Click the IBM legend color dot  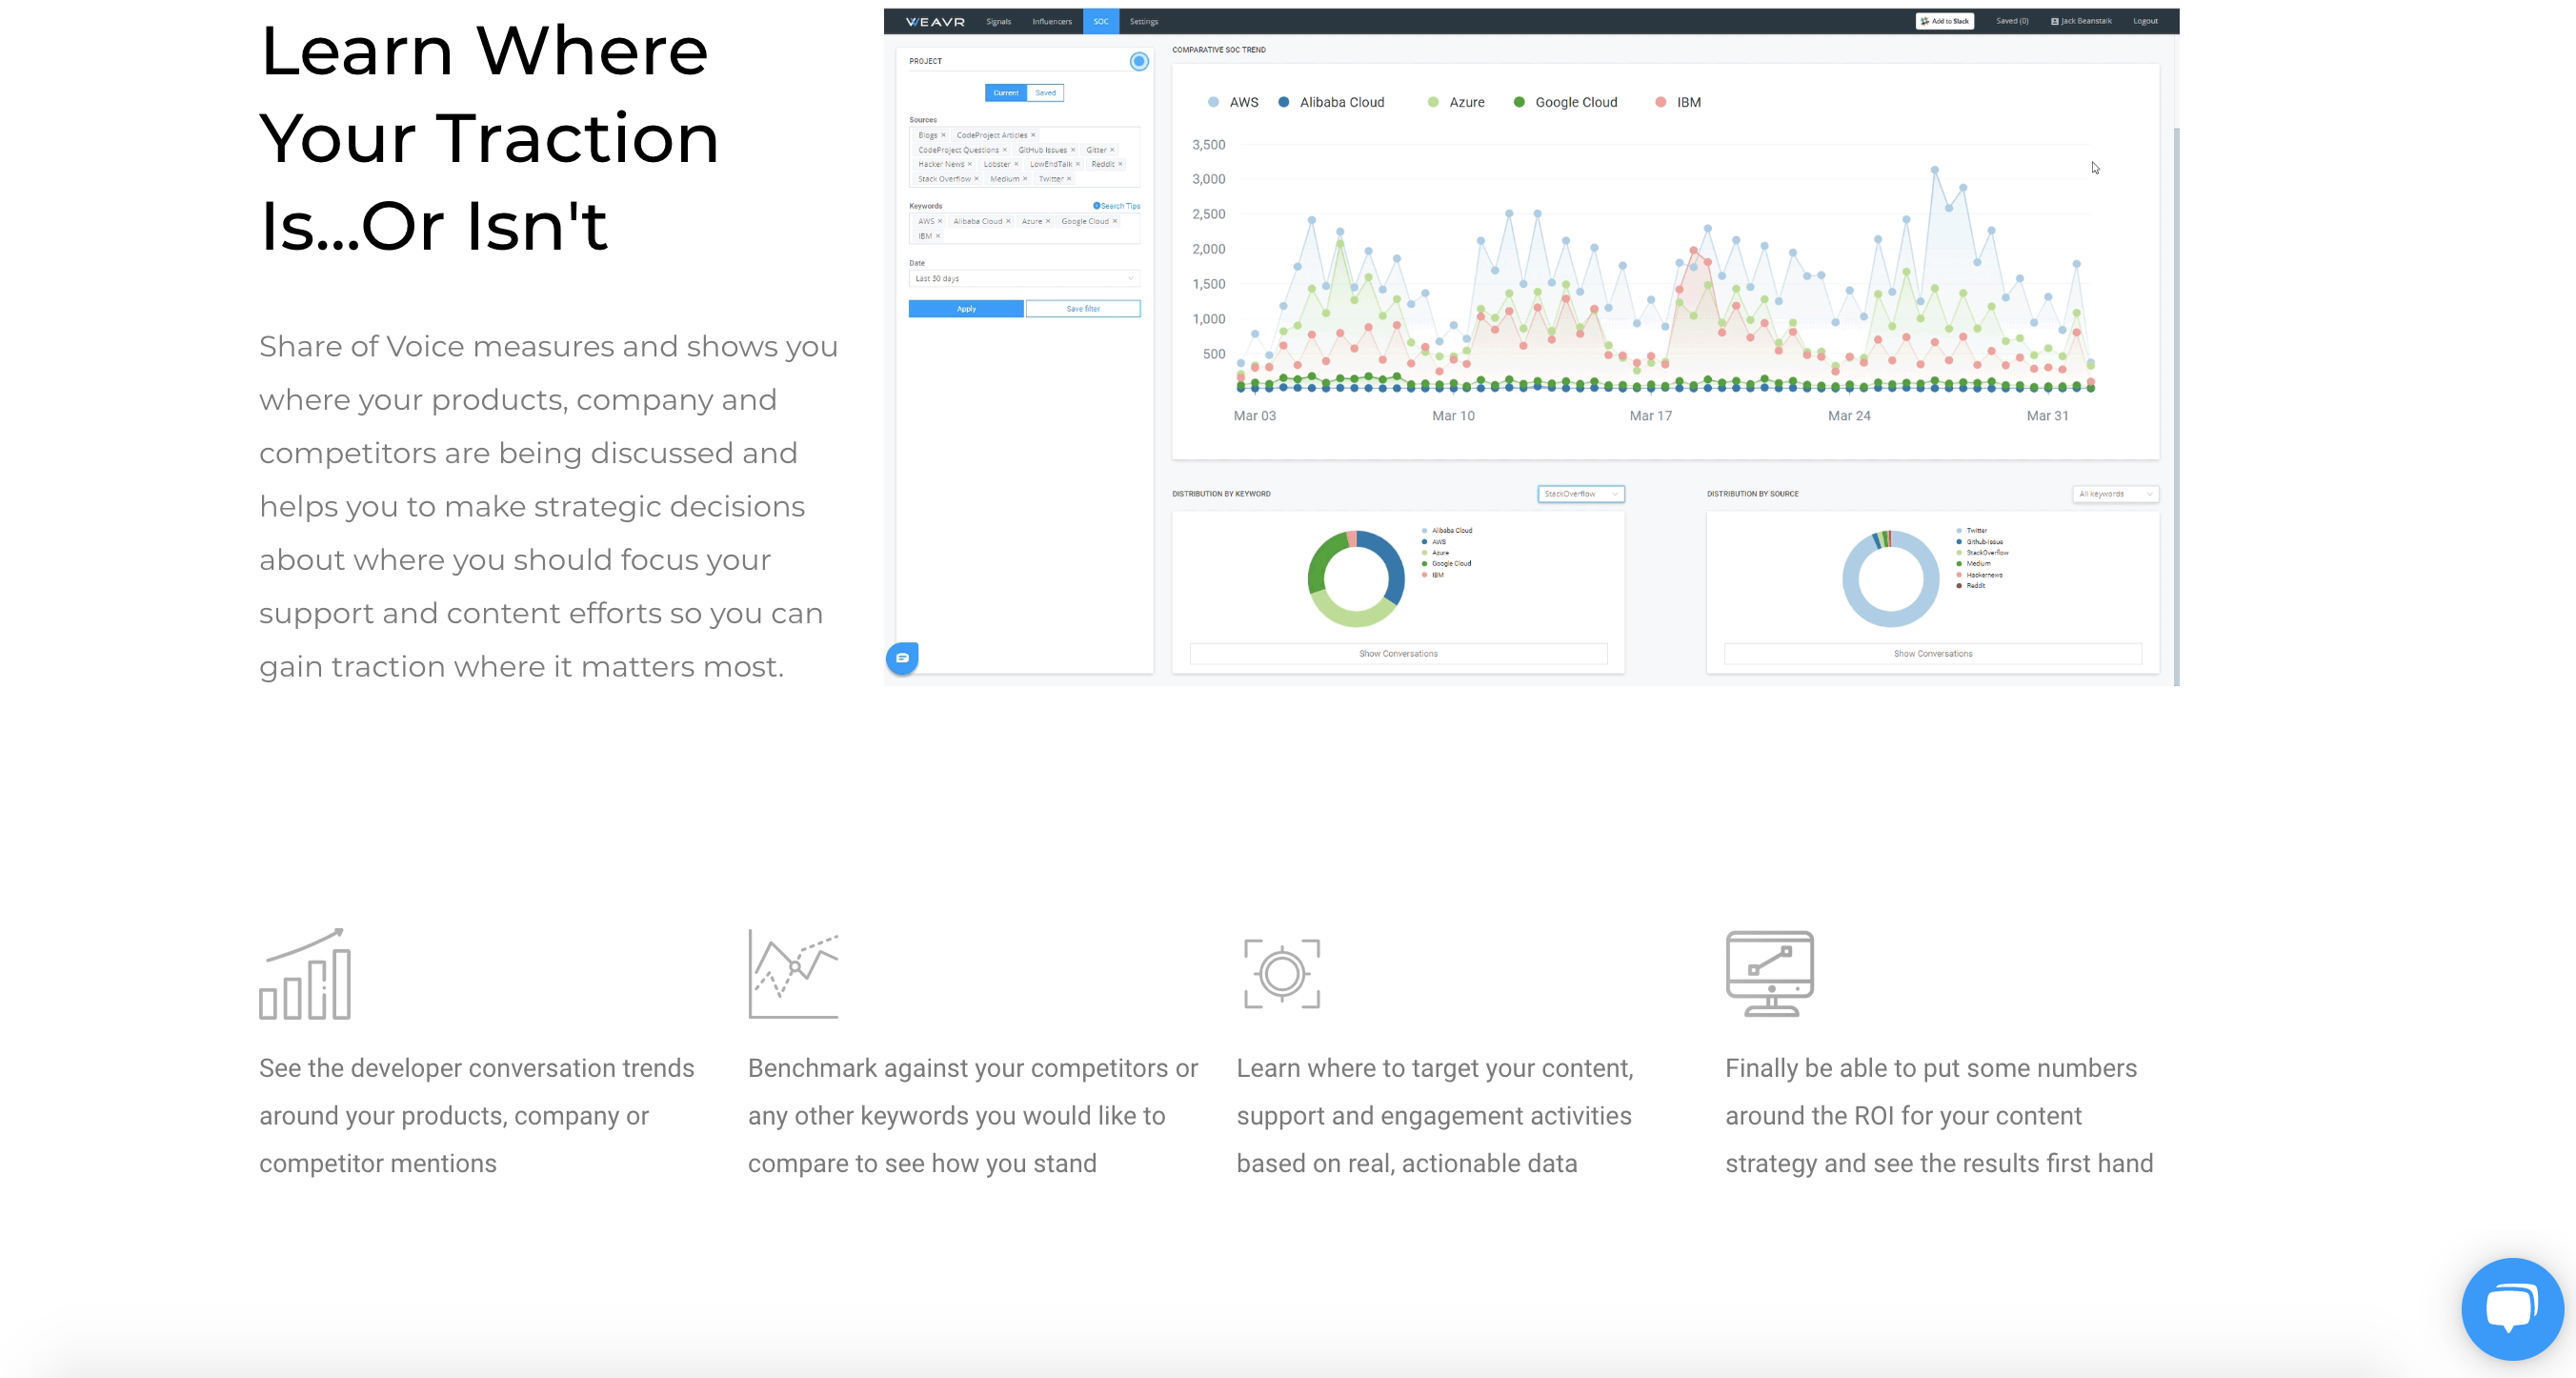(1660, 102)
